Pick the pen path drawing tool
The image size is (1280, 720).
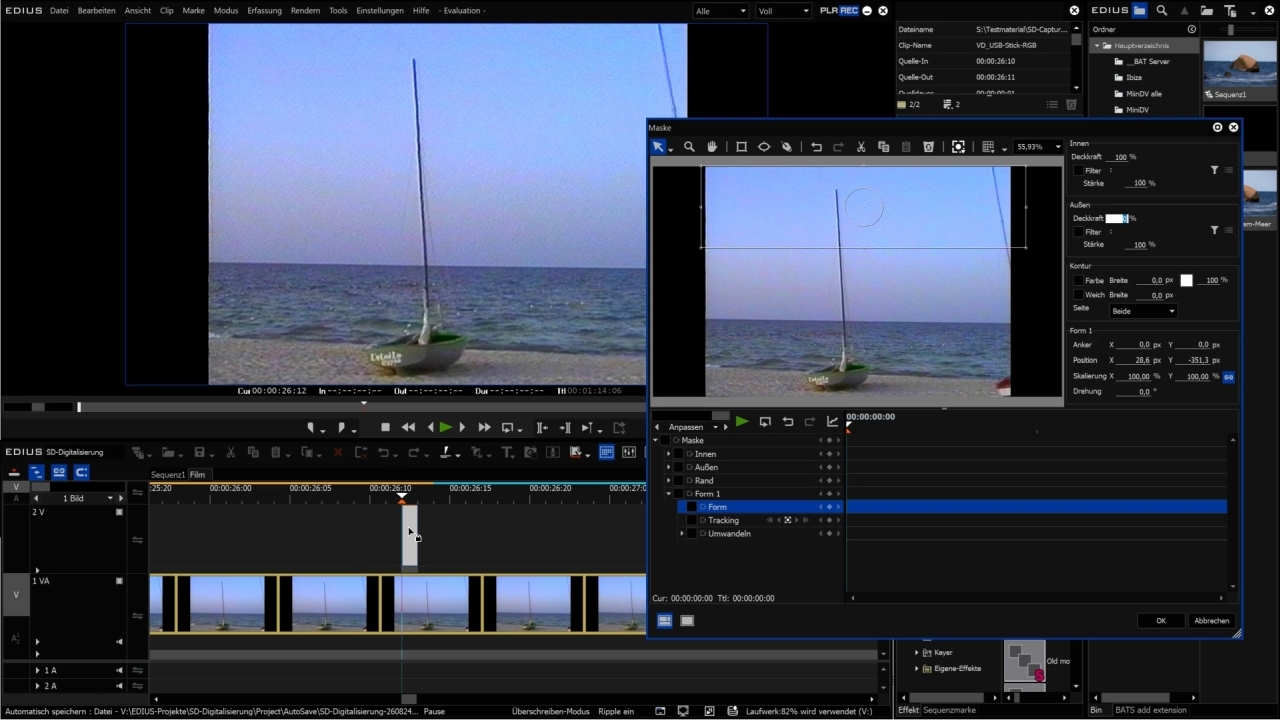click(x=787, y=147)
